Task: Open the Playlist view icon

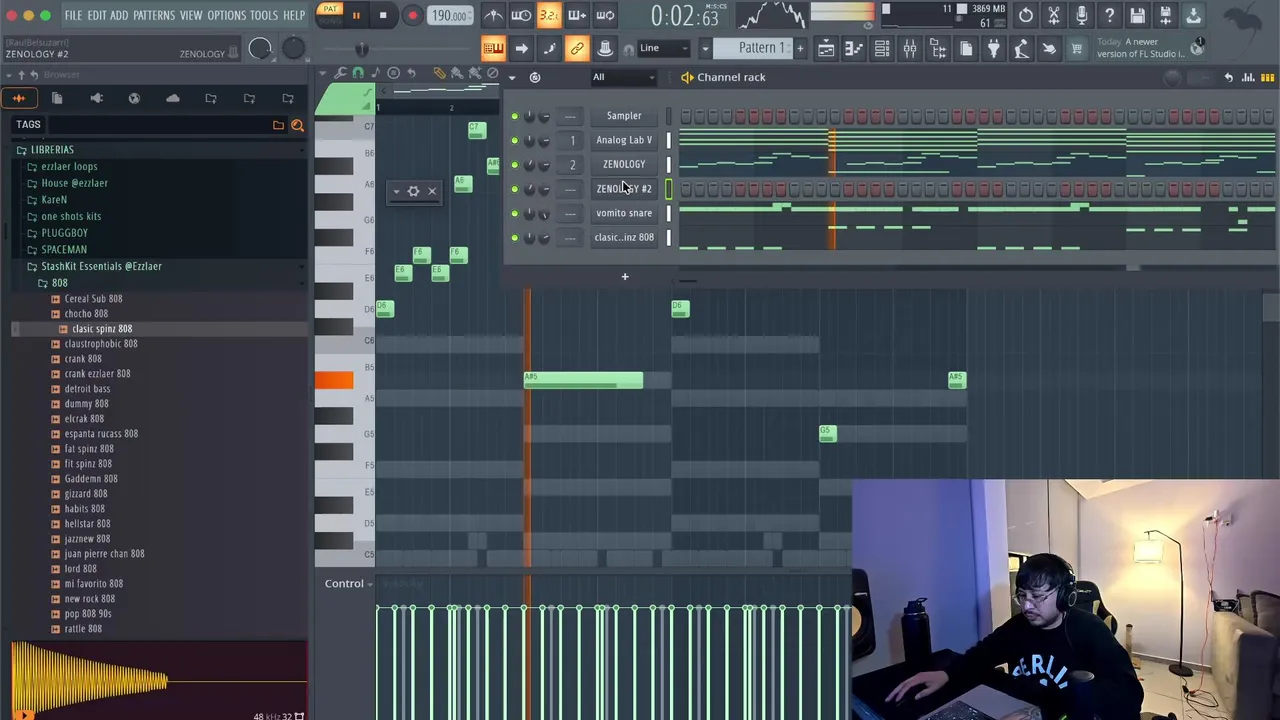Action: (x=826, y=48)
